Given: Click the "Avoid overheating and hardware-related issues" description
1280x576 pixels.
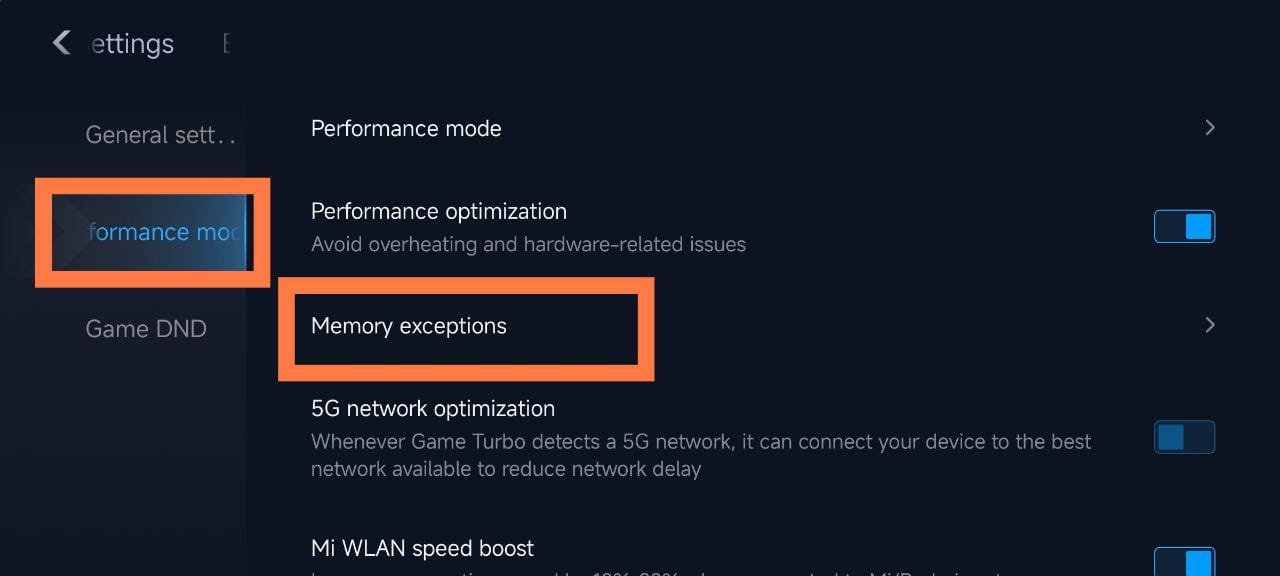Looking at the screenshot, I should click(528, 245).
